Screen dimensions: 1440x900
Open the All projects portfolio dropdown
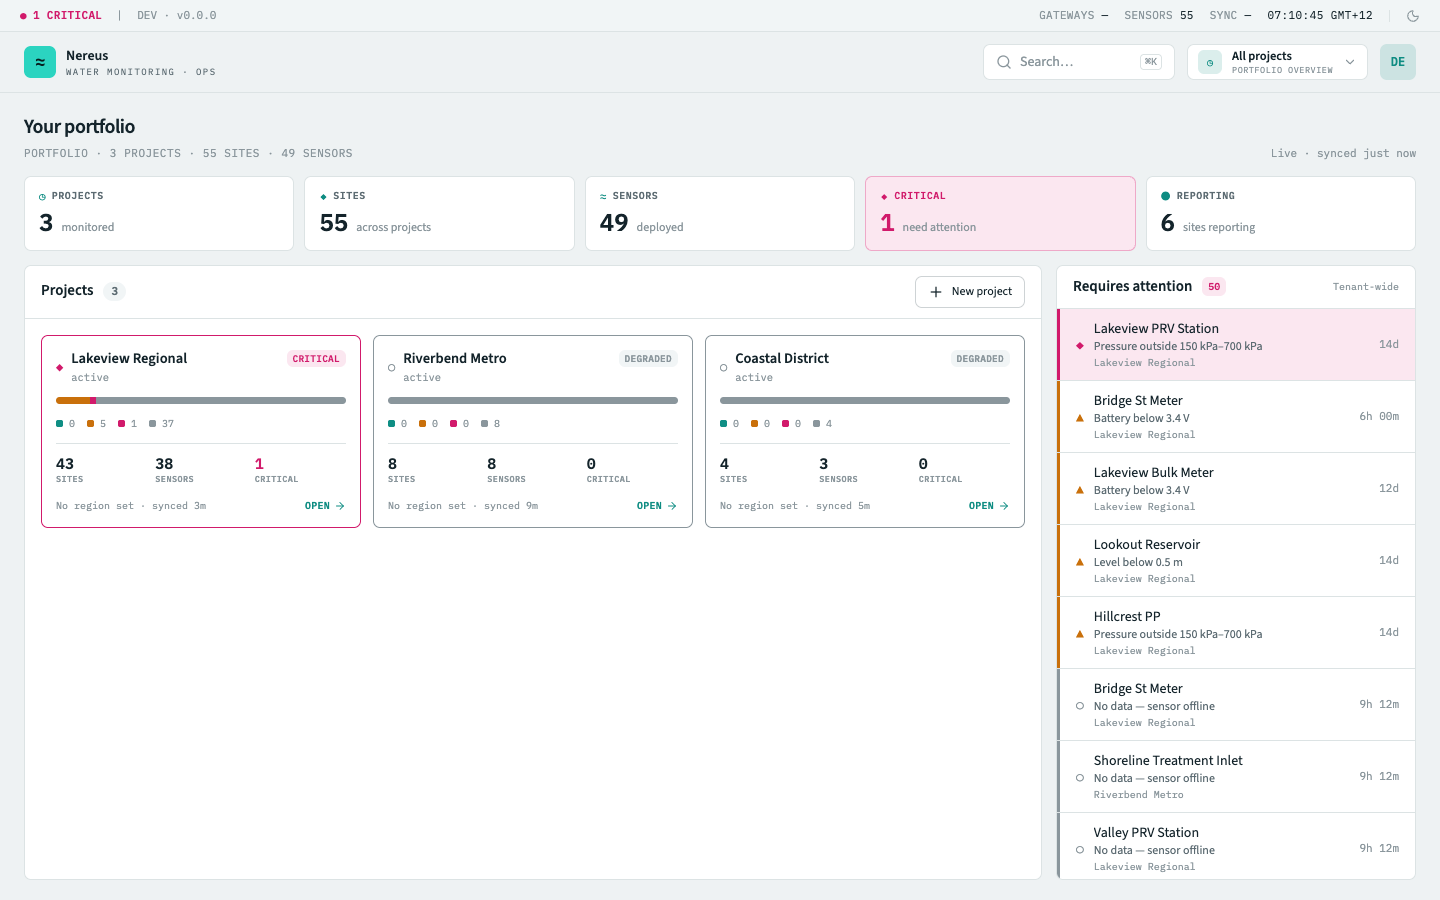pos(1277,62)
